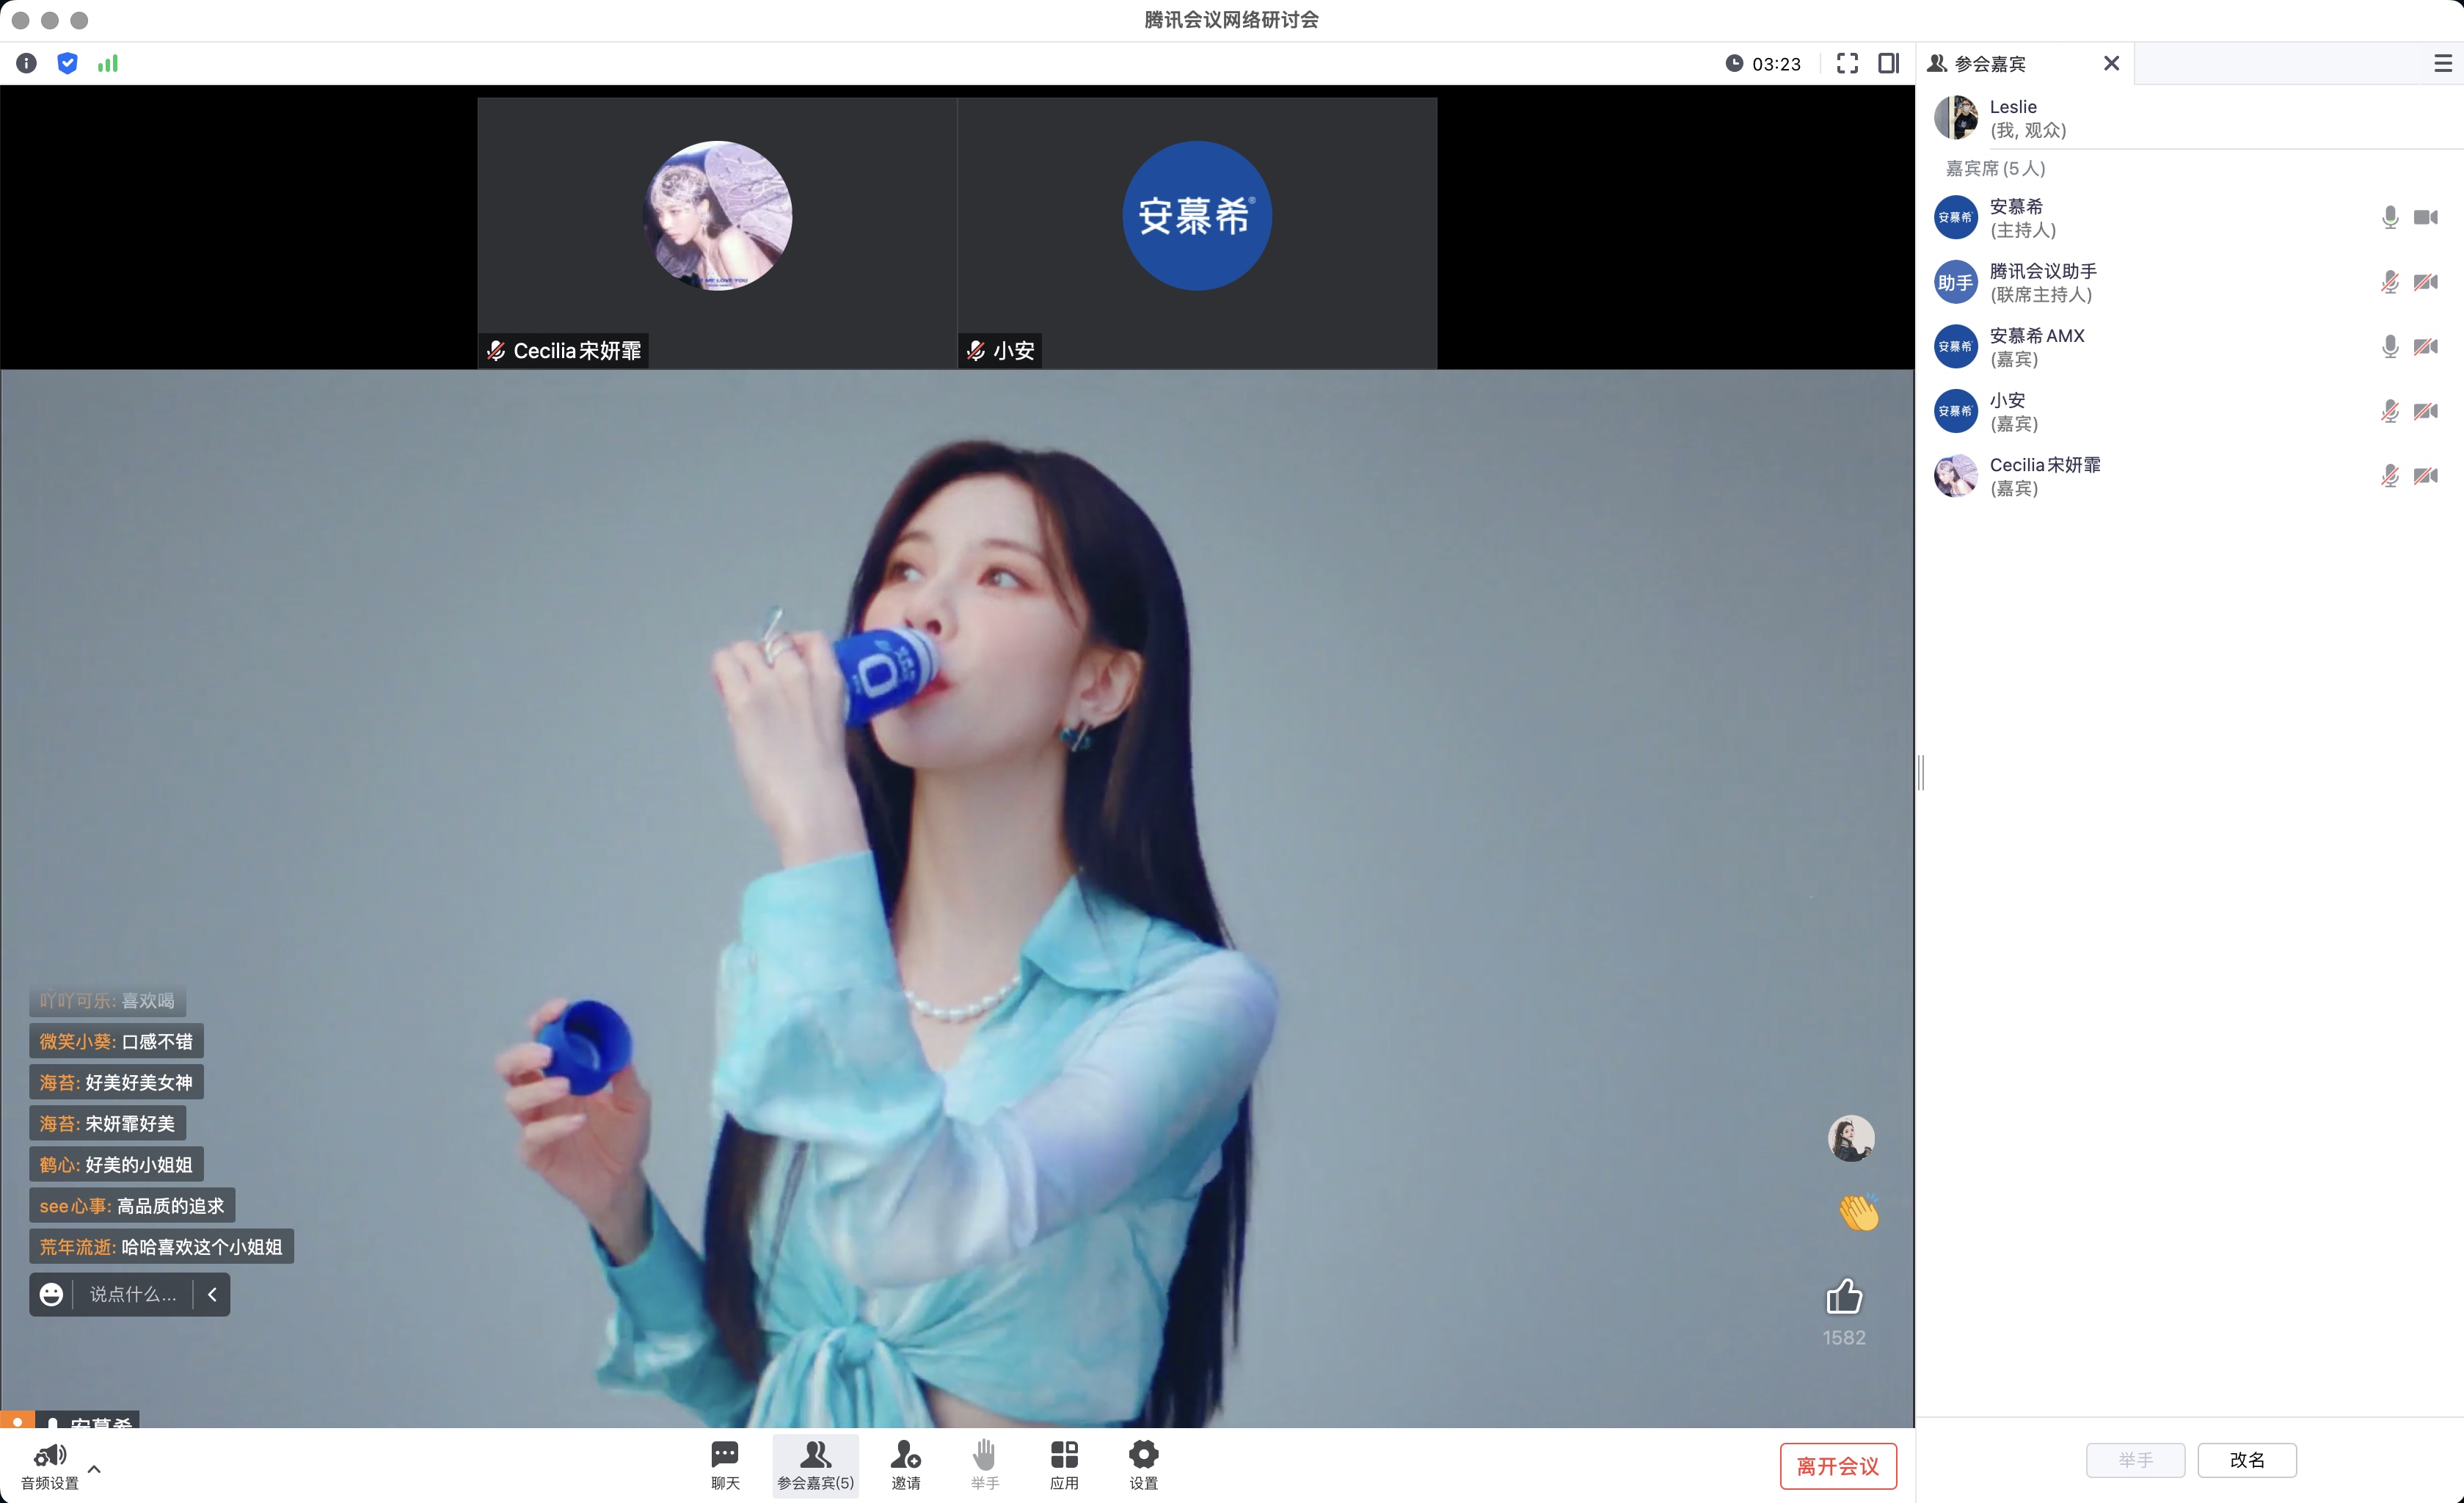The height and width of the screenshot is (1503, 2464).
Task: Send applause with clapping hands emoji
Action: [x=1858, y=1212]
